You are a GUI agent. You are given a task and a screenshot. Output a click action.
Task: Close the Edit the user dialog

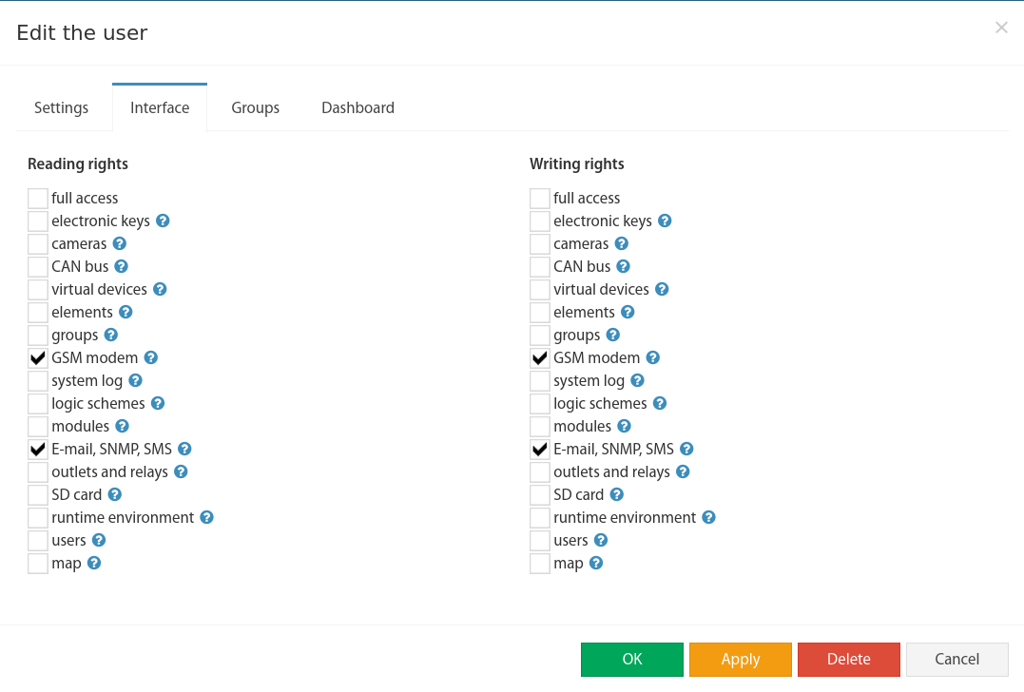(1001, 27)
